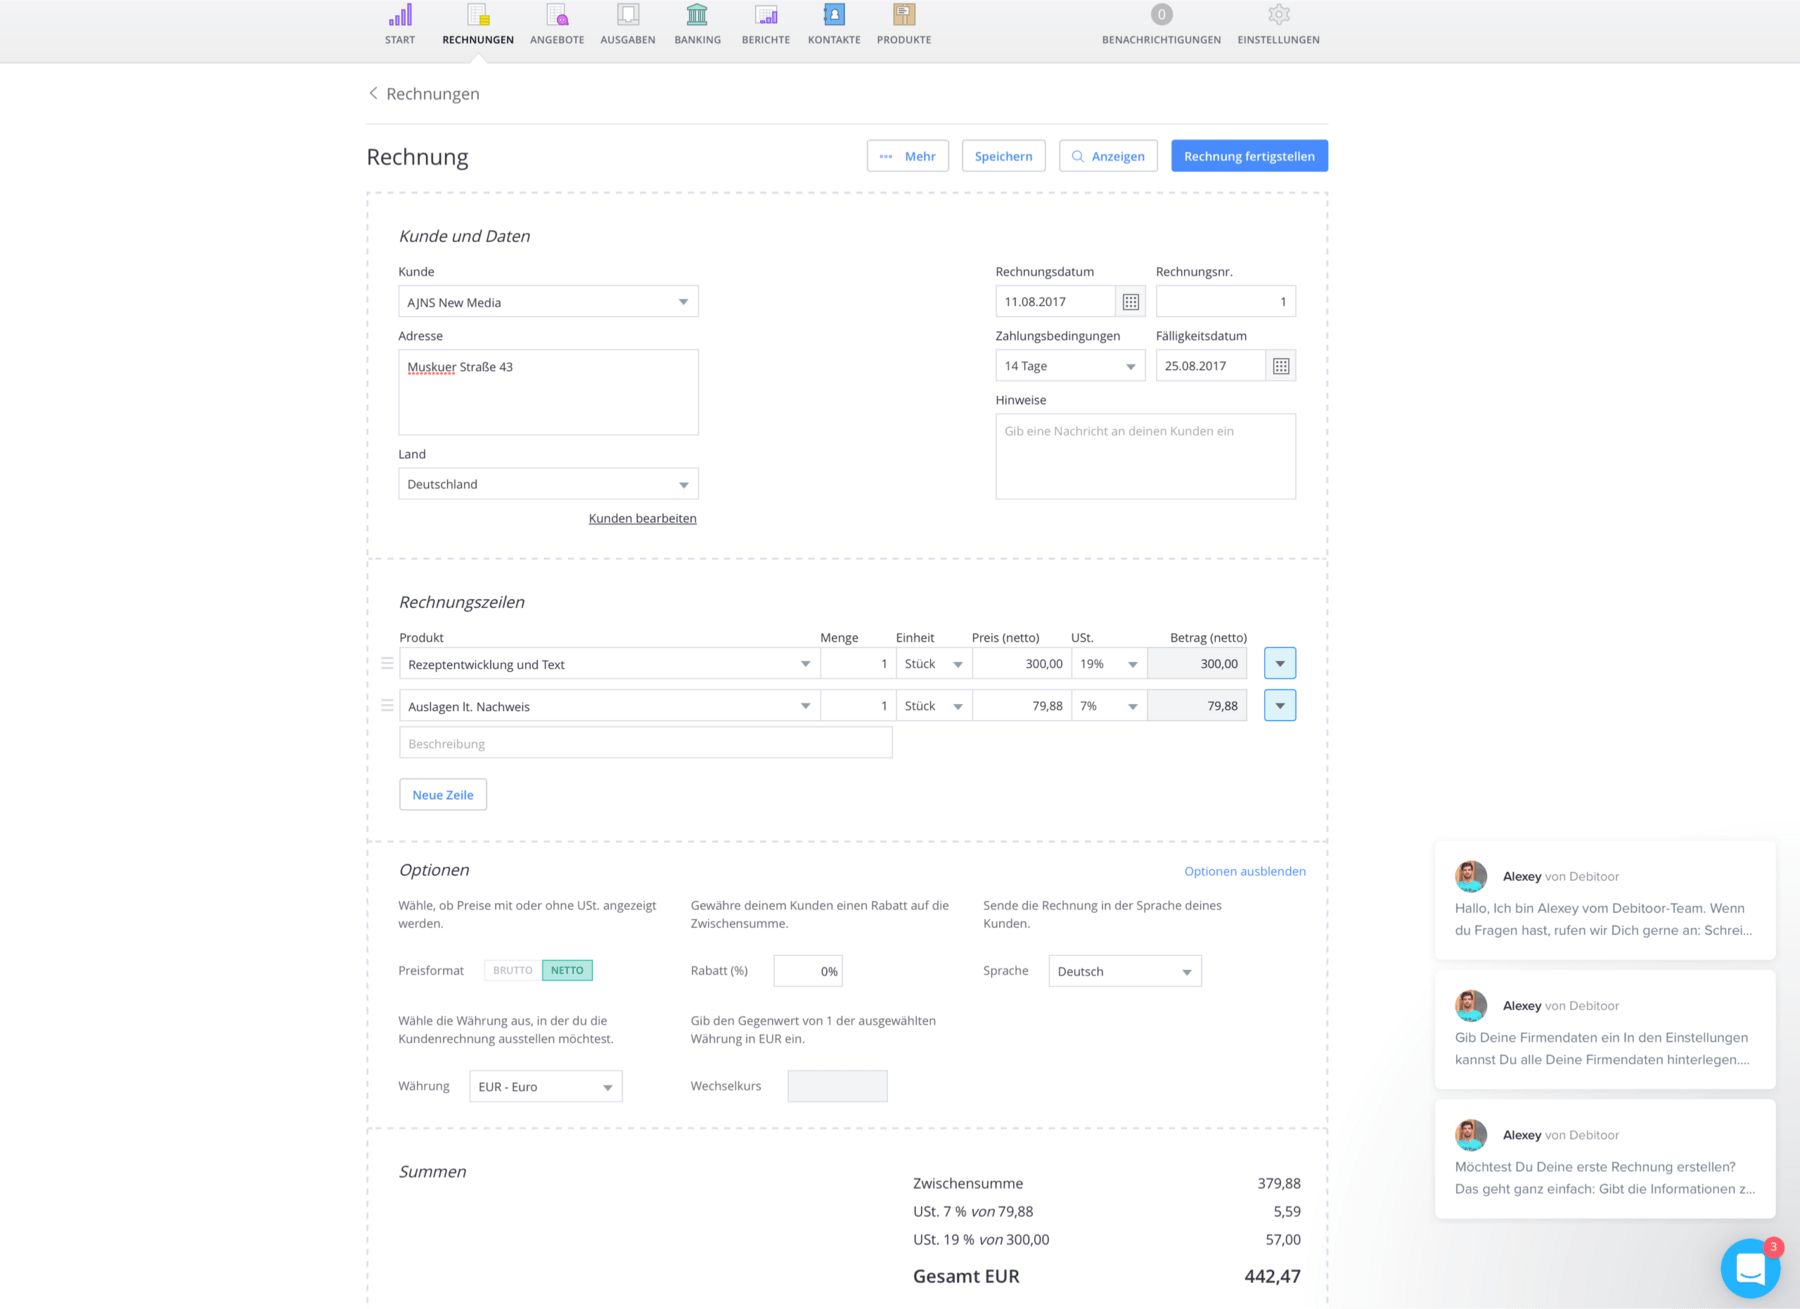
Task: Click Rechnung fertigstellen button
Action: 1249,156
